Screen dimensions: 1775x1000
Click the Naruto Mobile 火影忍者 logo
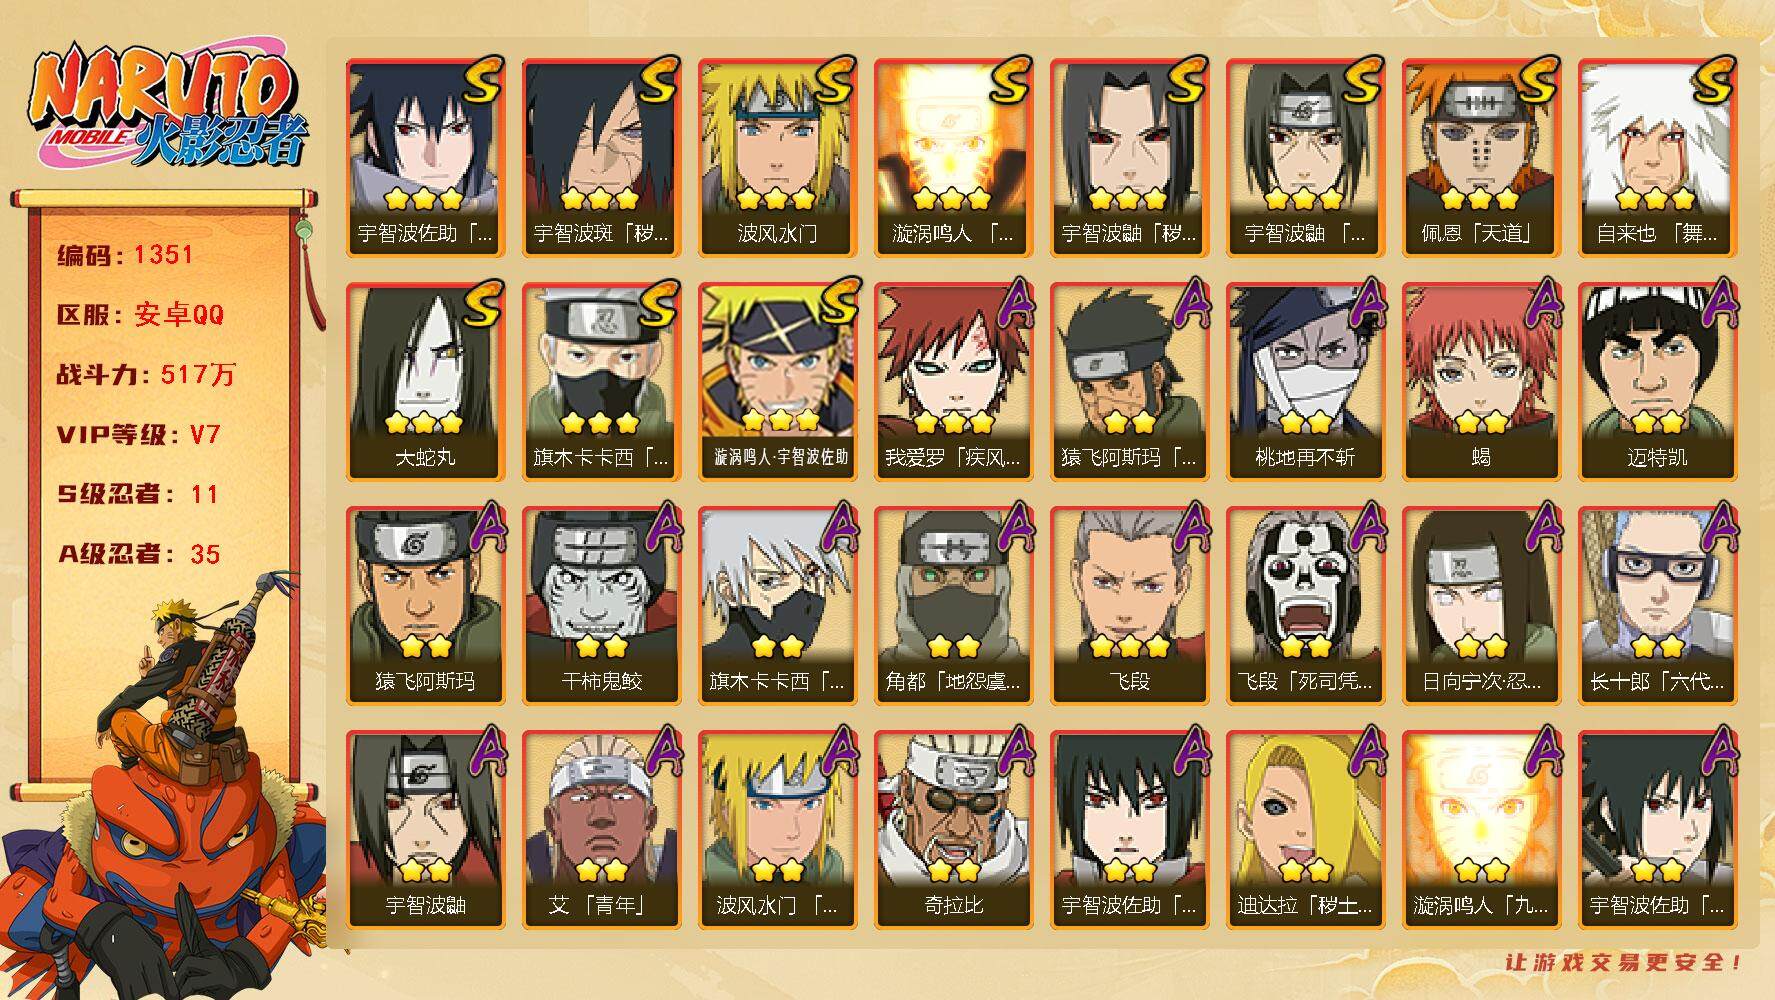pos(165,105)
